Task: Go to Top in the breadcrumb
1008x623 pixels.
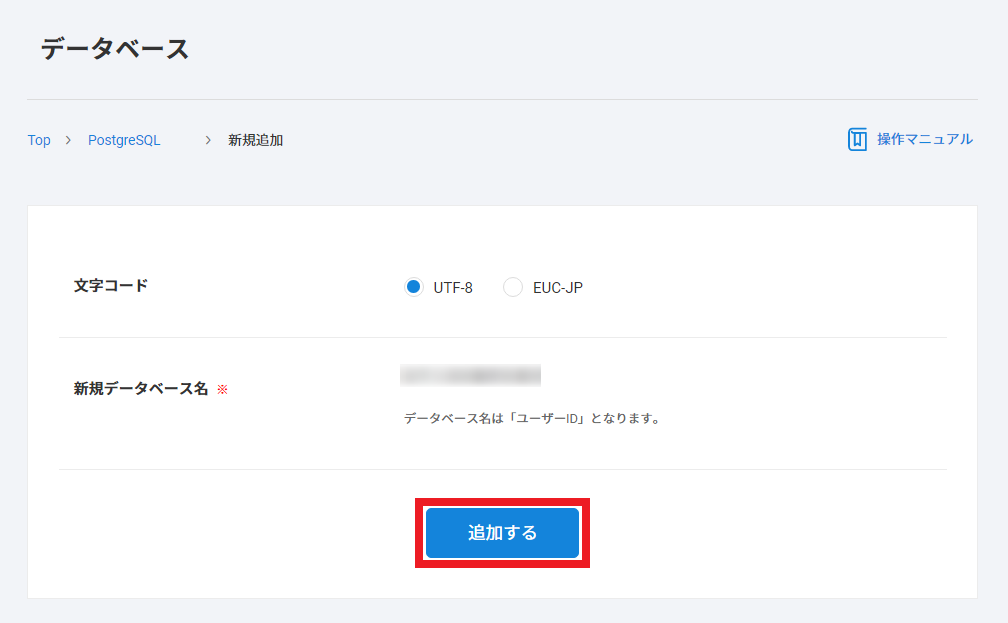Action: pyautogui.click(x=39, y=140)
